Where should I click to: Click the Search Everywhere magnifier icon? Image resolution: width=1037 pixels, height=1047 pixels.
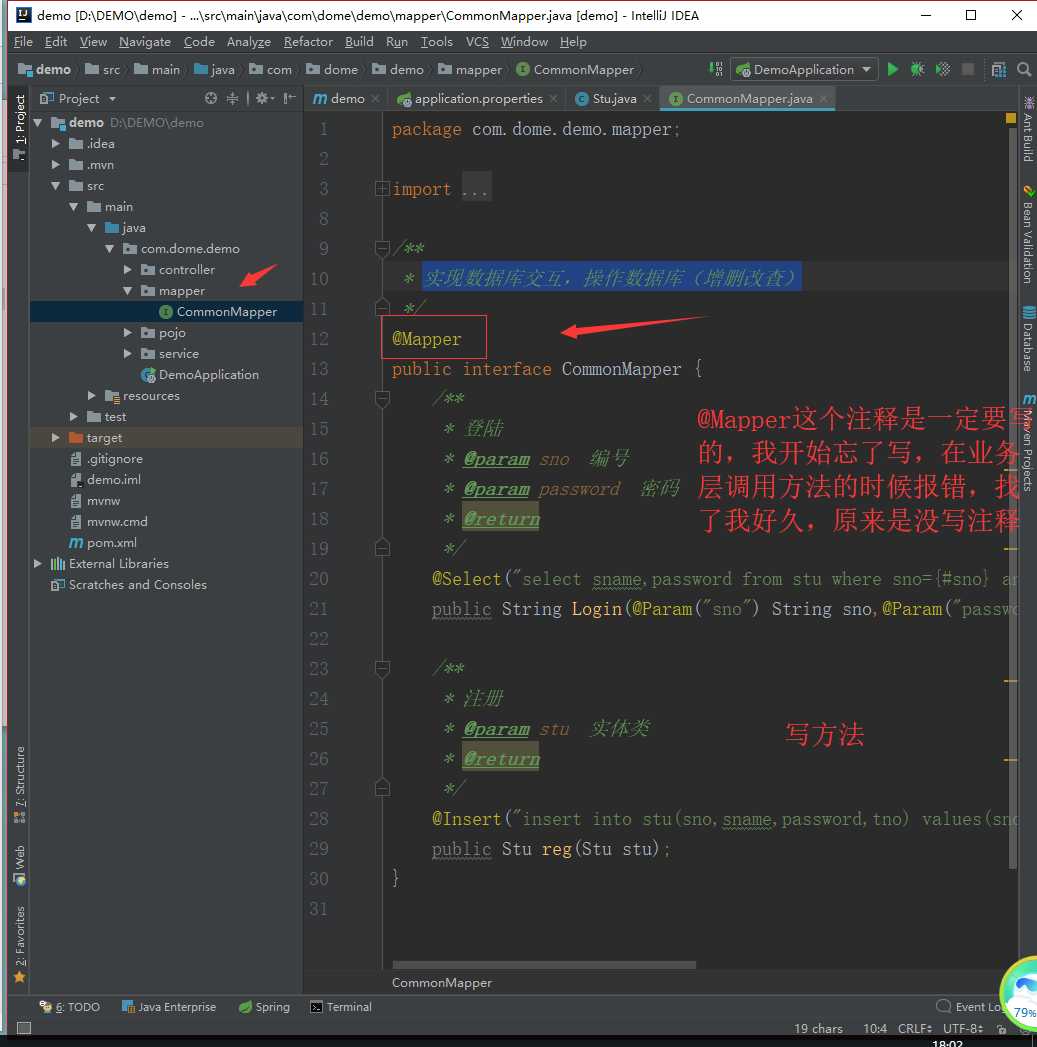pyautogui.click(x=1024, y=69)
